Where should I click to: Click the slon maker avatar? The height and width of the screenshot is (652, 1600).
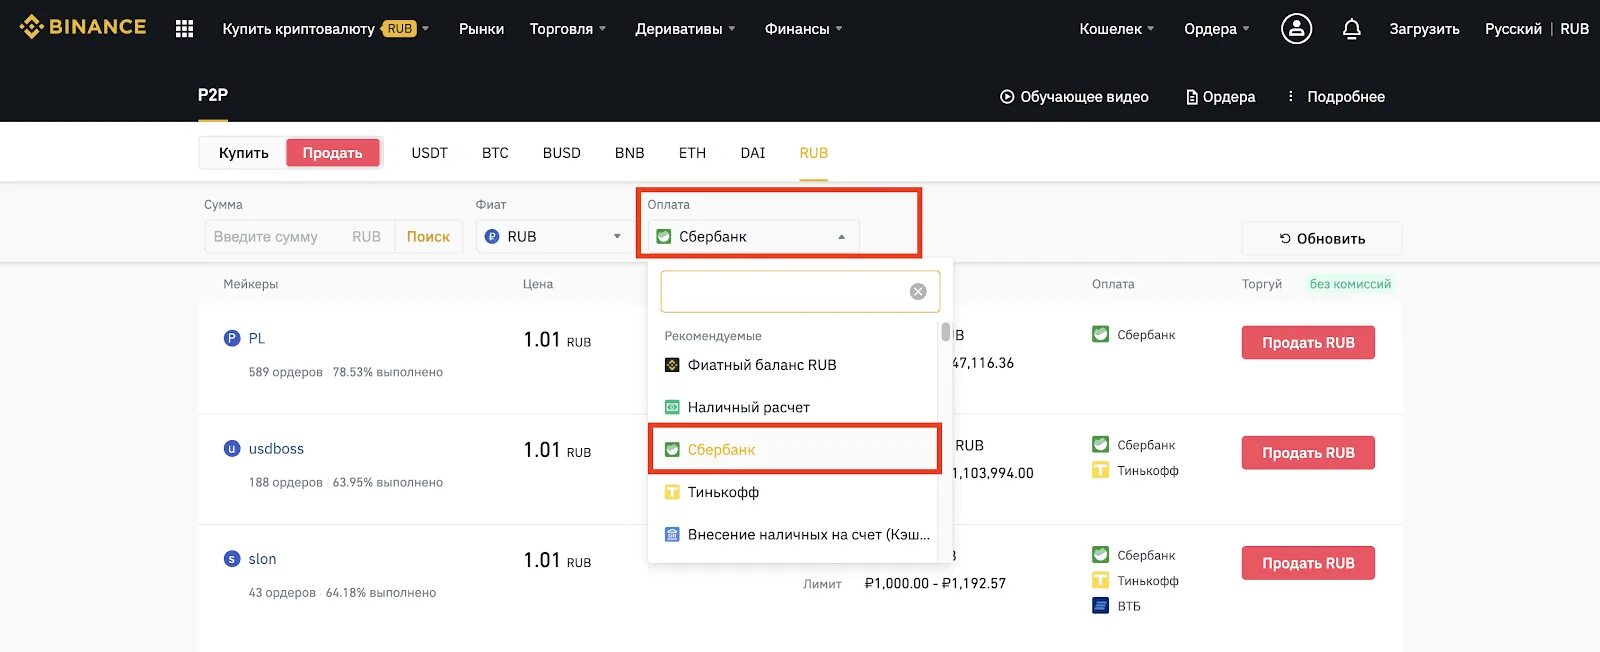tap(232, 558)
